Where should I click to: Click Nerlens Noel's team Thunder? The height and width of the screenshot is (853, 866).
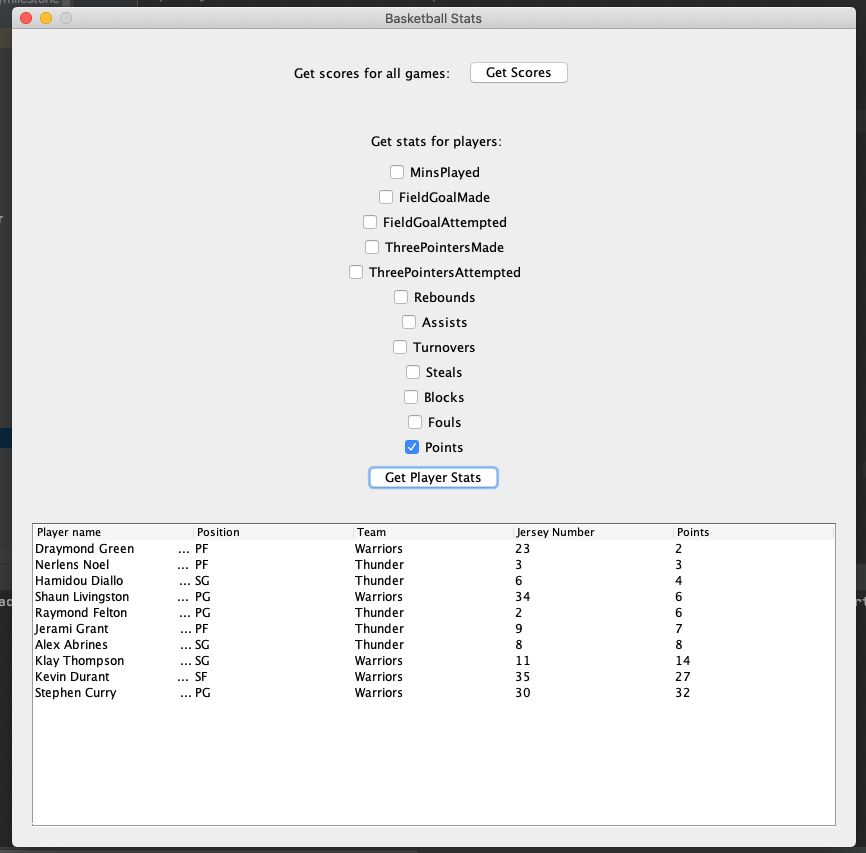click(379, 565)
